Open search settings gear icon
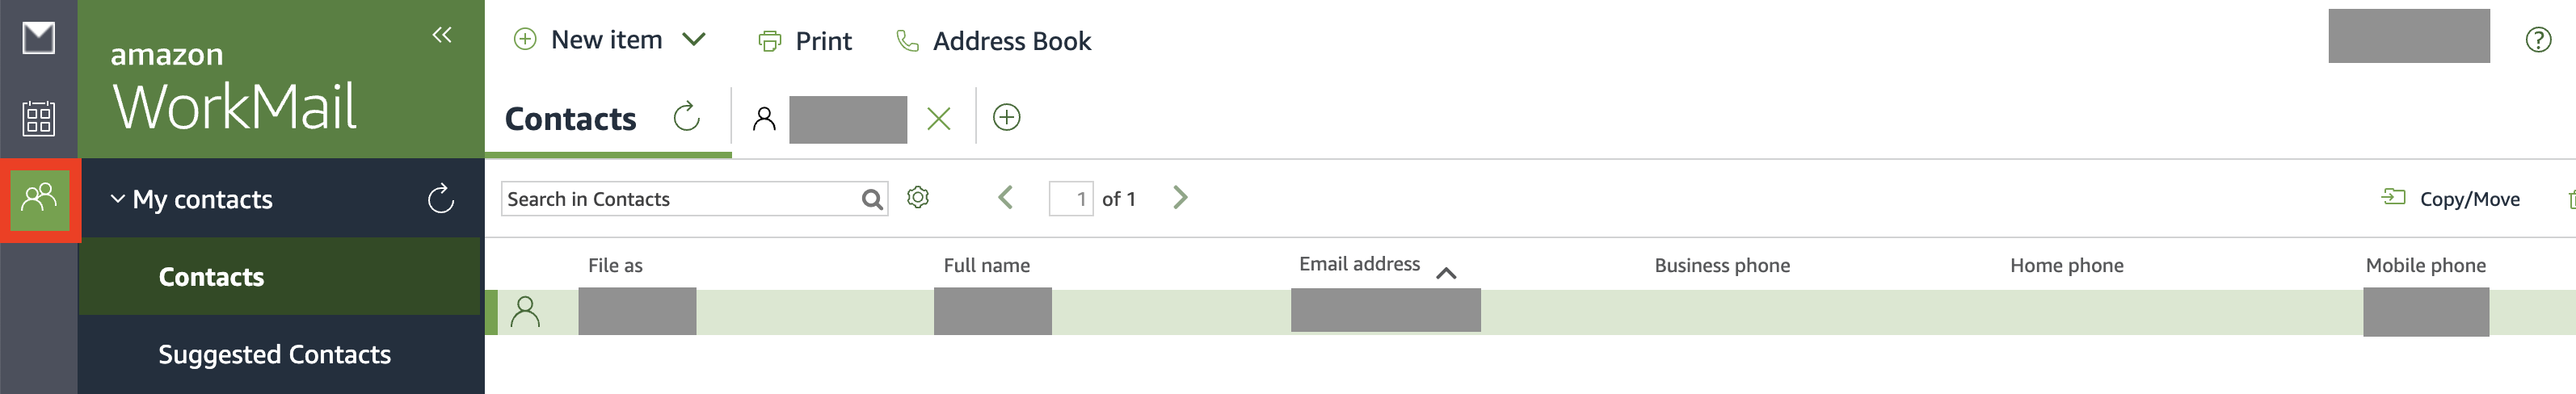The height and width of the screenshot is (394, 2576). 918,198
